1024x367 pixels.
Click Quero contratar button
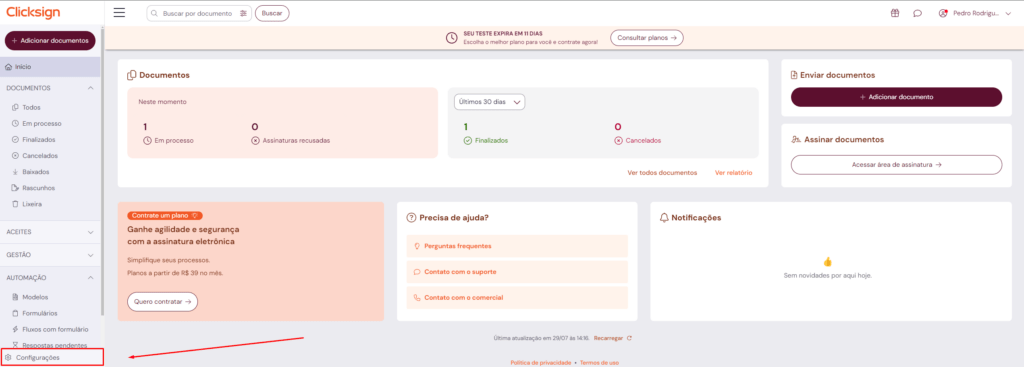(x=162, y=302)
